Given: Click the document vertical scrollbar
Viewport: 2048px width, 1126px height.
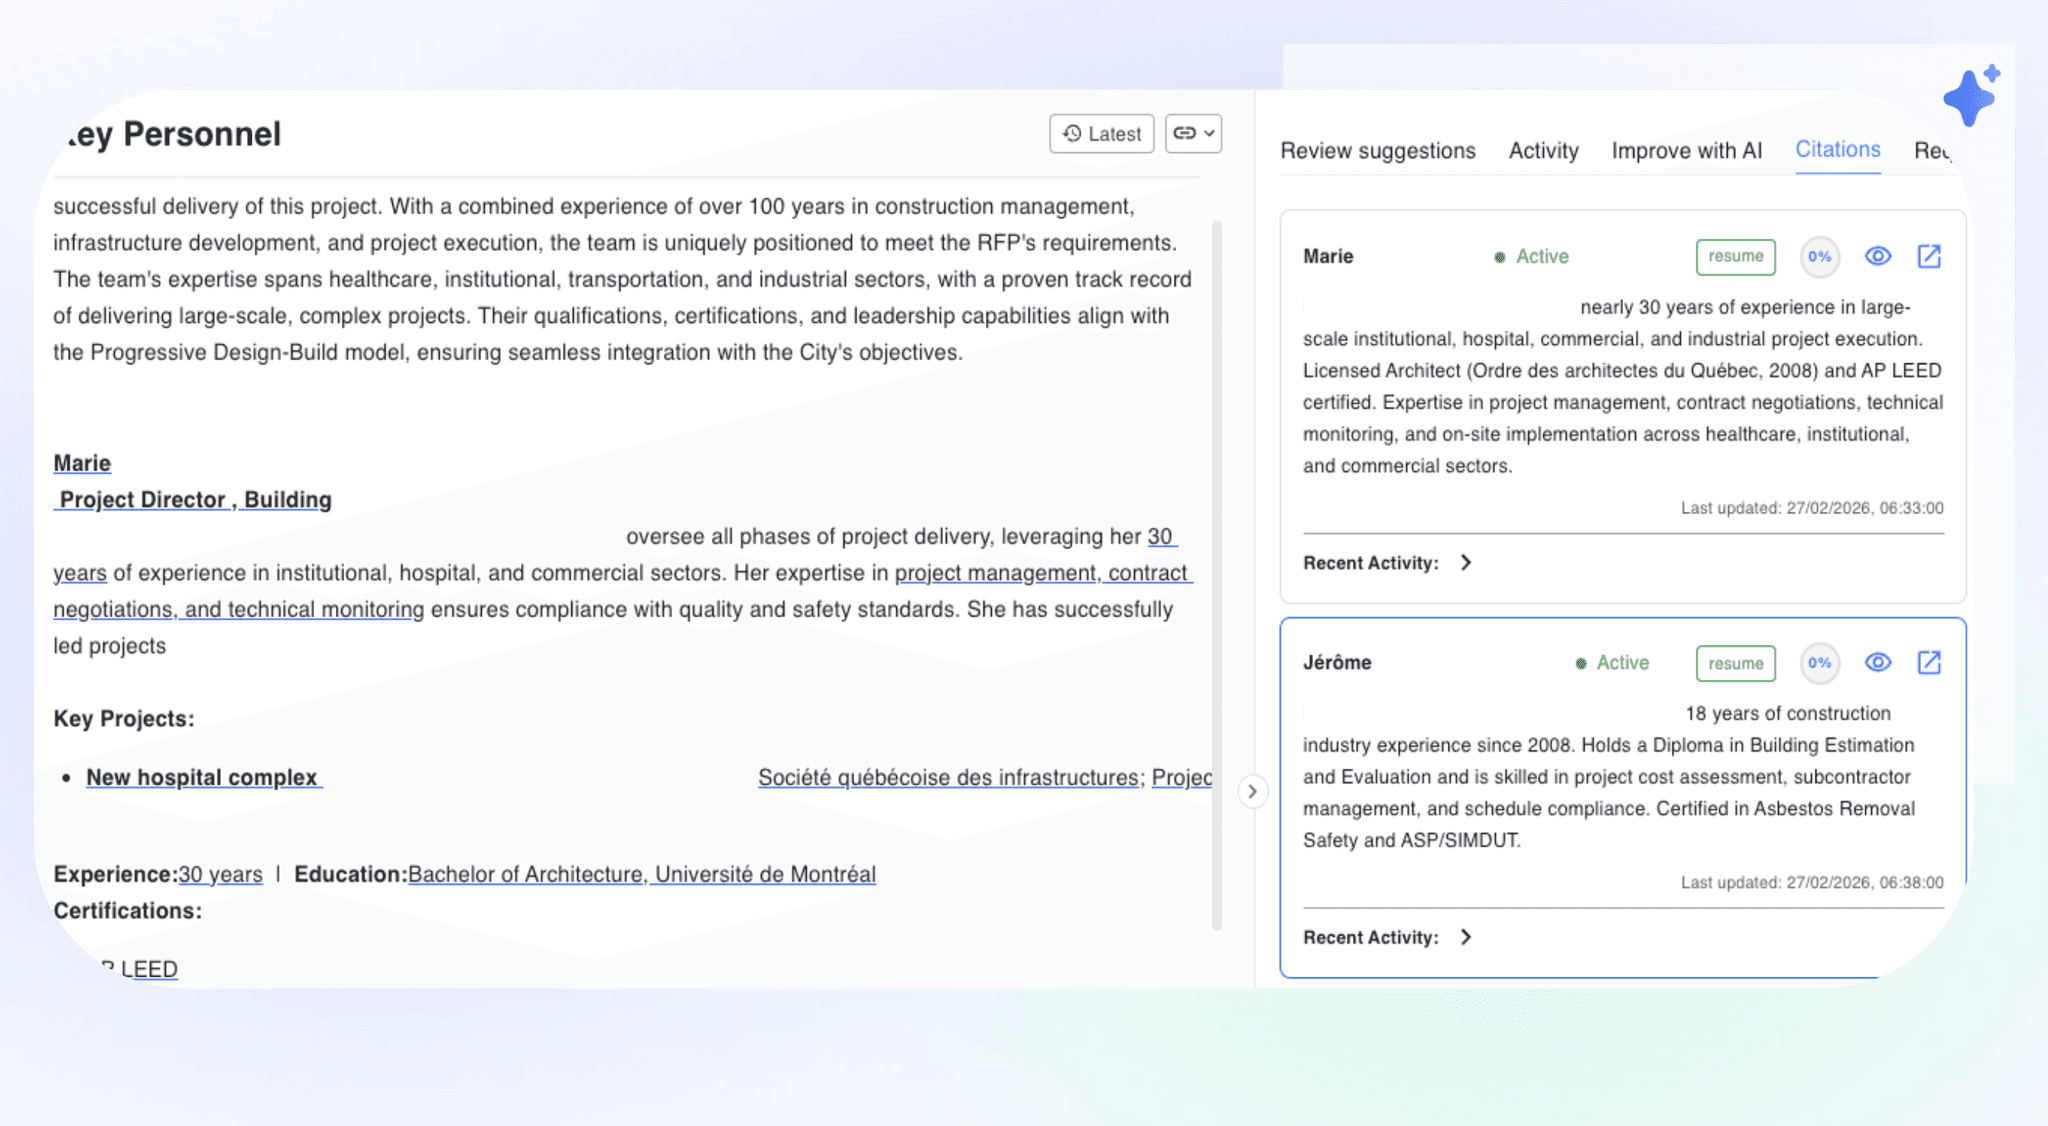Looking at the screenshot, I should coord(1216,575).
